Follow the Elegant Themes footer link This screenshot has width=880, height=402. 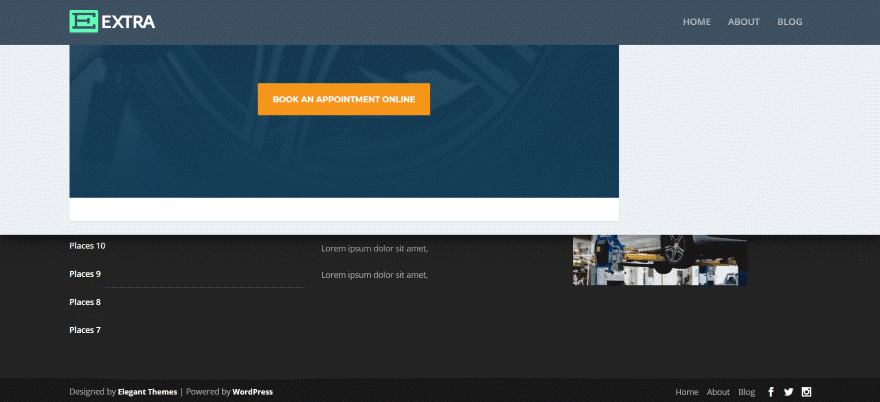tap(147, 392)
